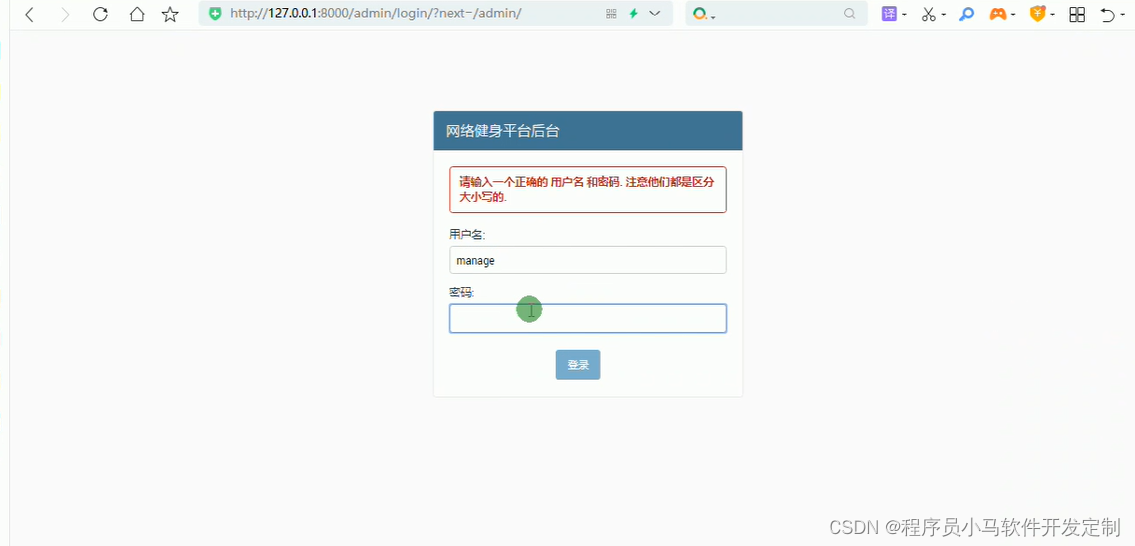Click the green security shield icon

click(215, 14)
